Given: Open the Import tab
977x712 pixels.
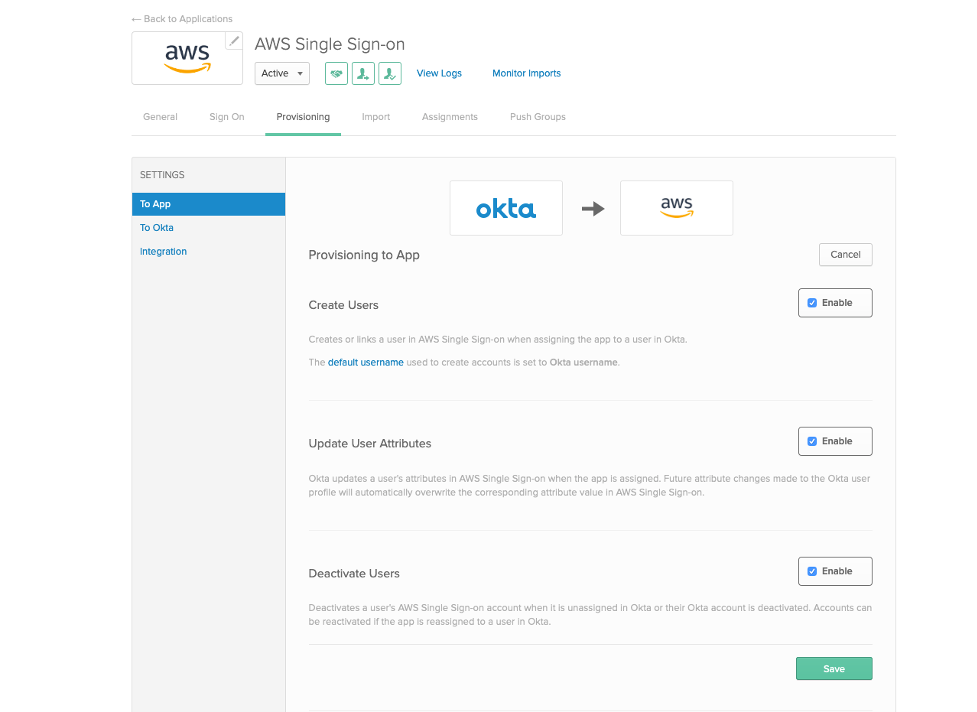Looking at the screenshot, I should pyautogui.click(x=376, y=116).
